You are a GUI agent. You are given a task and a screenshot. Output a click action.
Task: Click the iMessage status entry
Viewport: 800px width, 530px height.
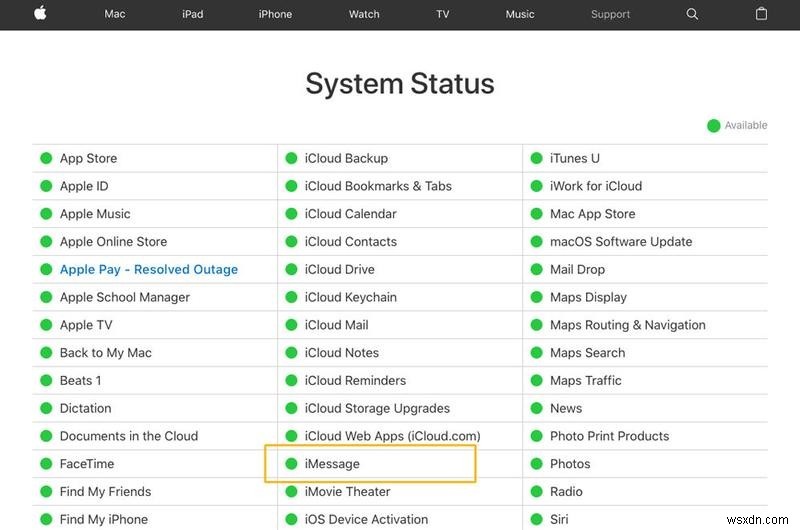coord(332,464)
